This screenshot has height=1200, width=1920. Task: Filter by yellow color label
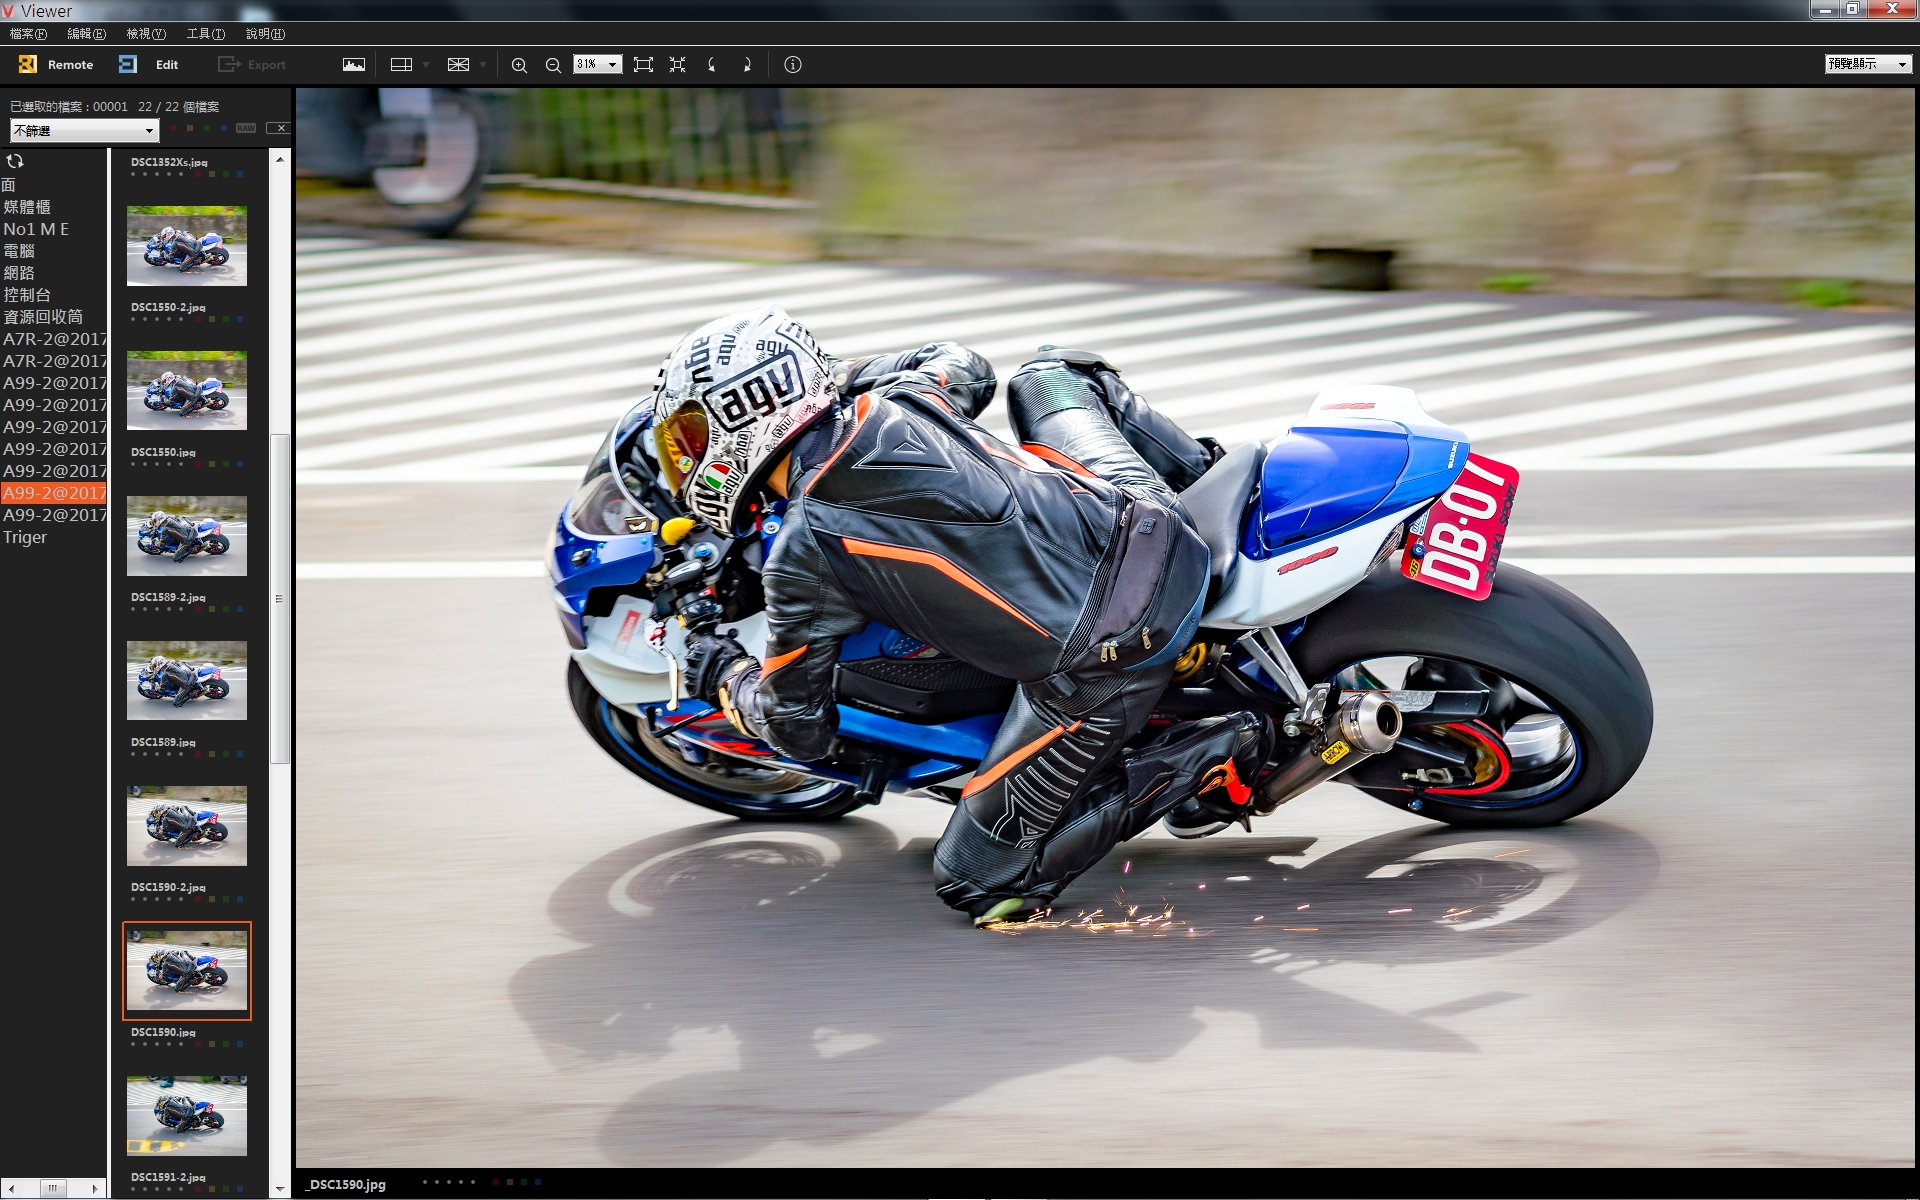tap(190, 128)
